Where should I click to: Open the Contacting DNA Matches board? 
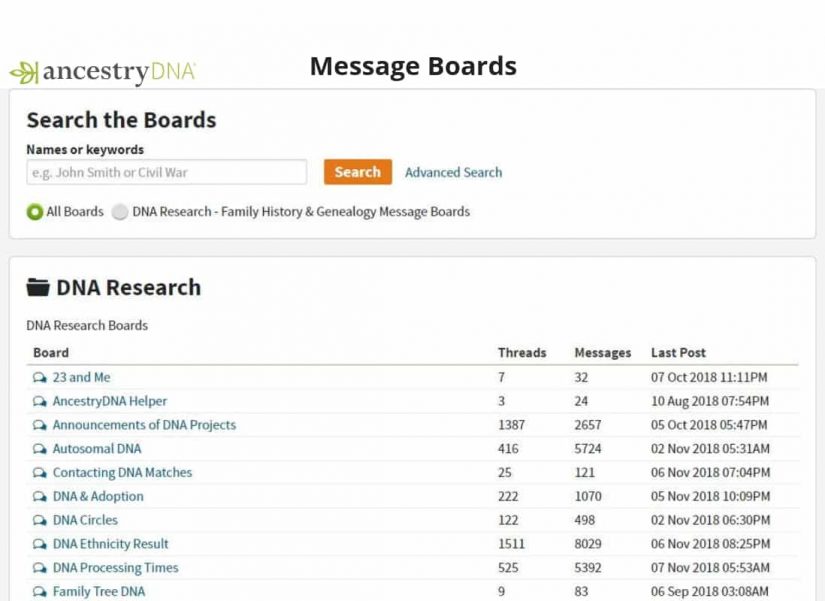(122, 472)
